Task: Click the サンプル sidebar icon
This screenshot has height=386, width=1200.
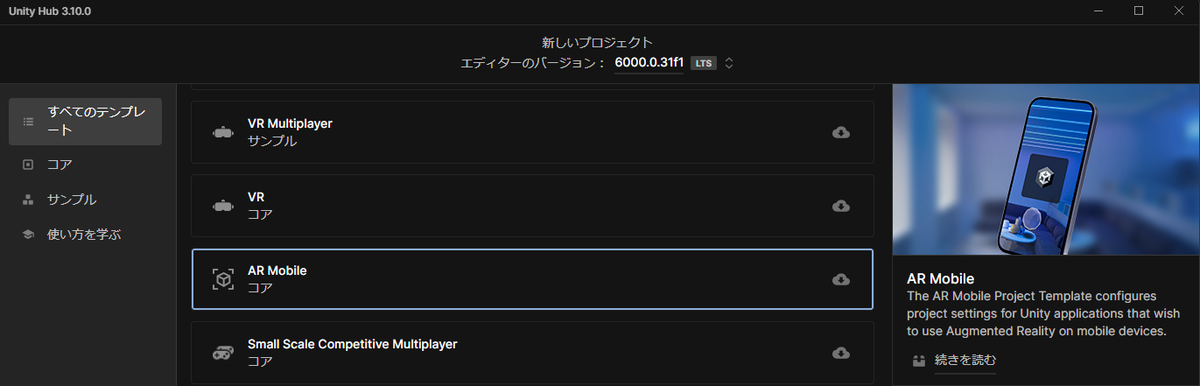Action: 28,199
